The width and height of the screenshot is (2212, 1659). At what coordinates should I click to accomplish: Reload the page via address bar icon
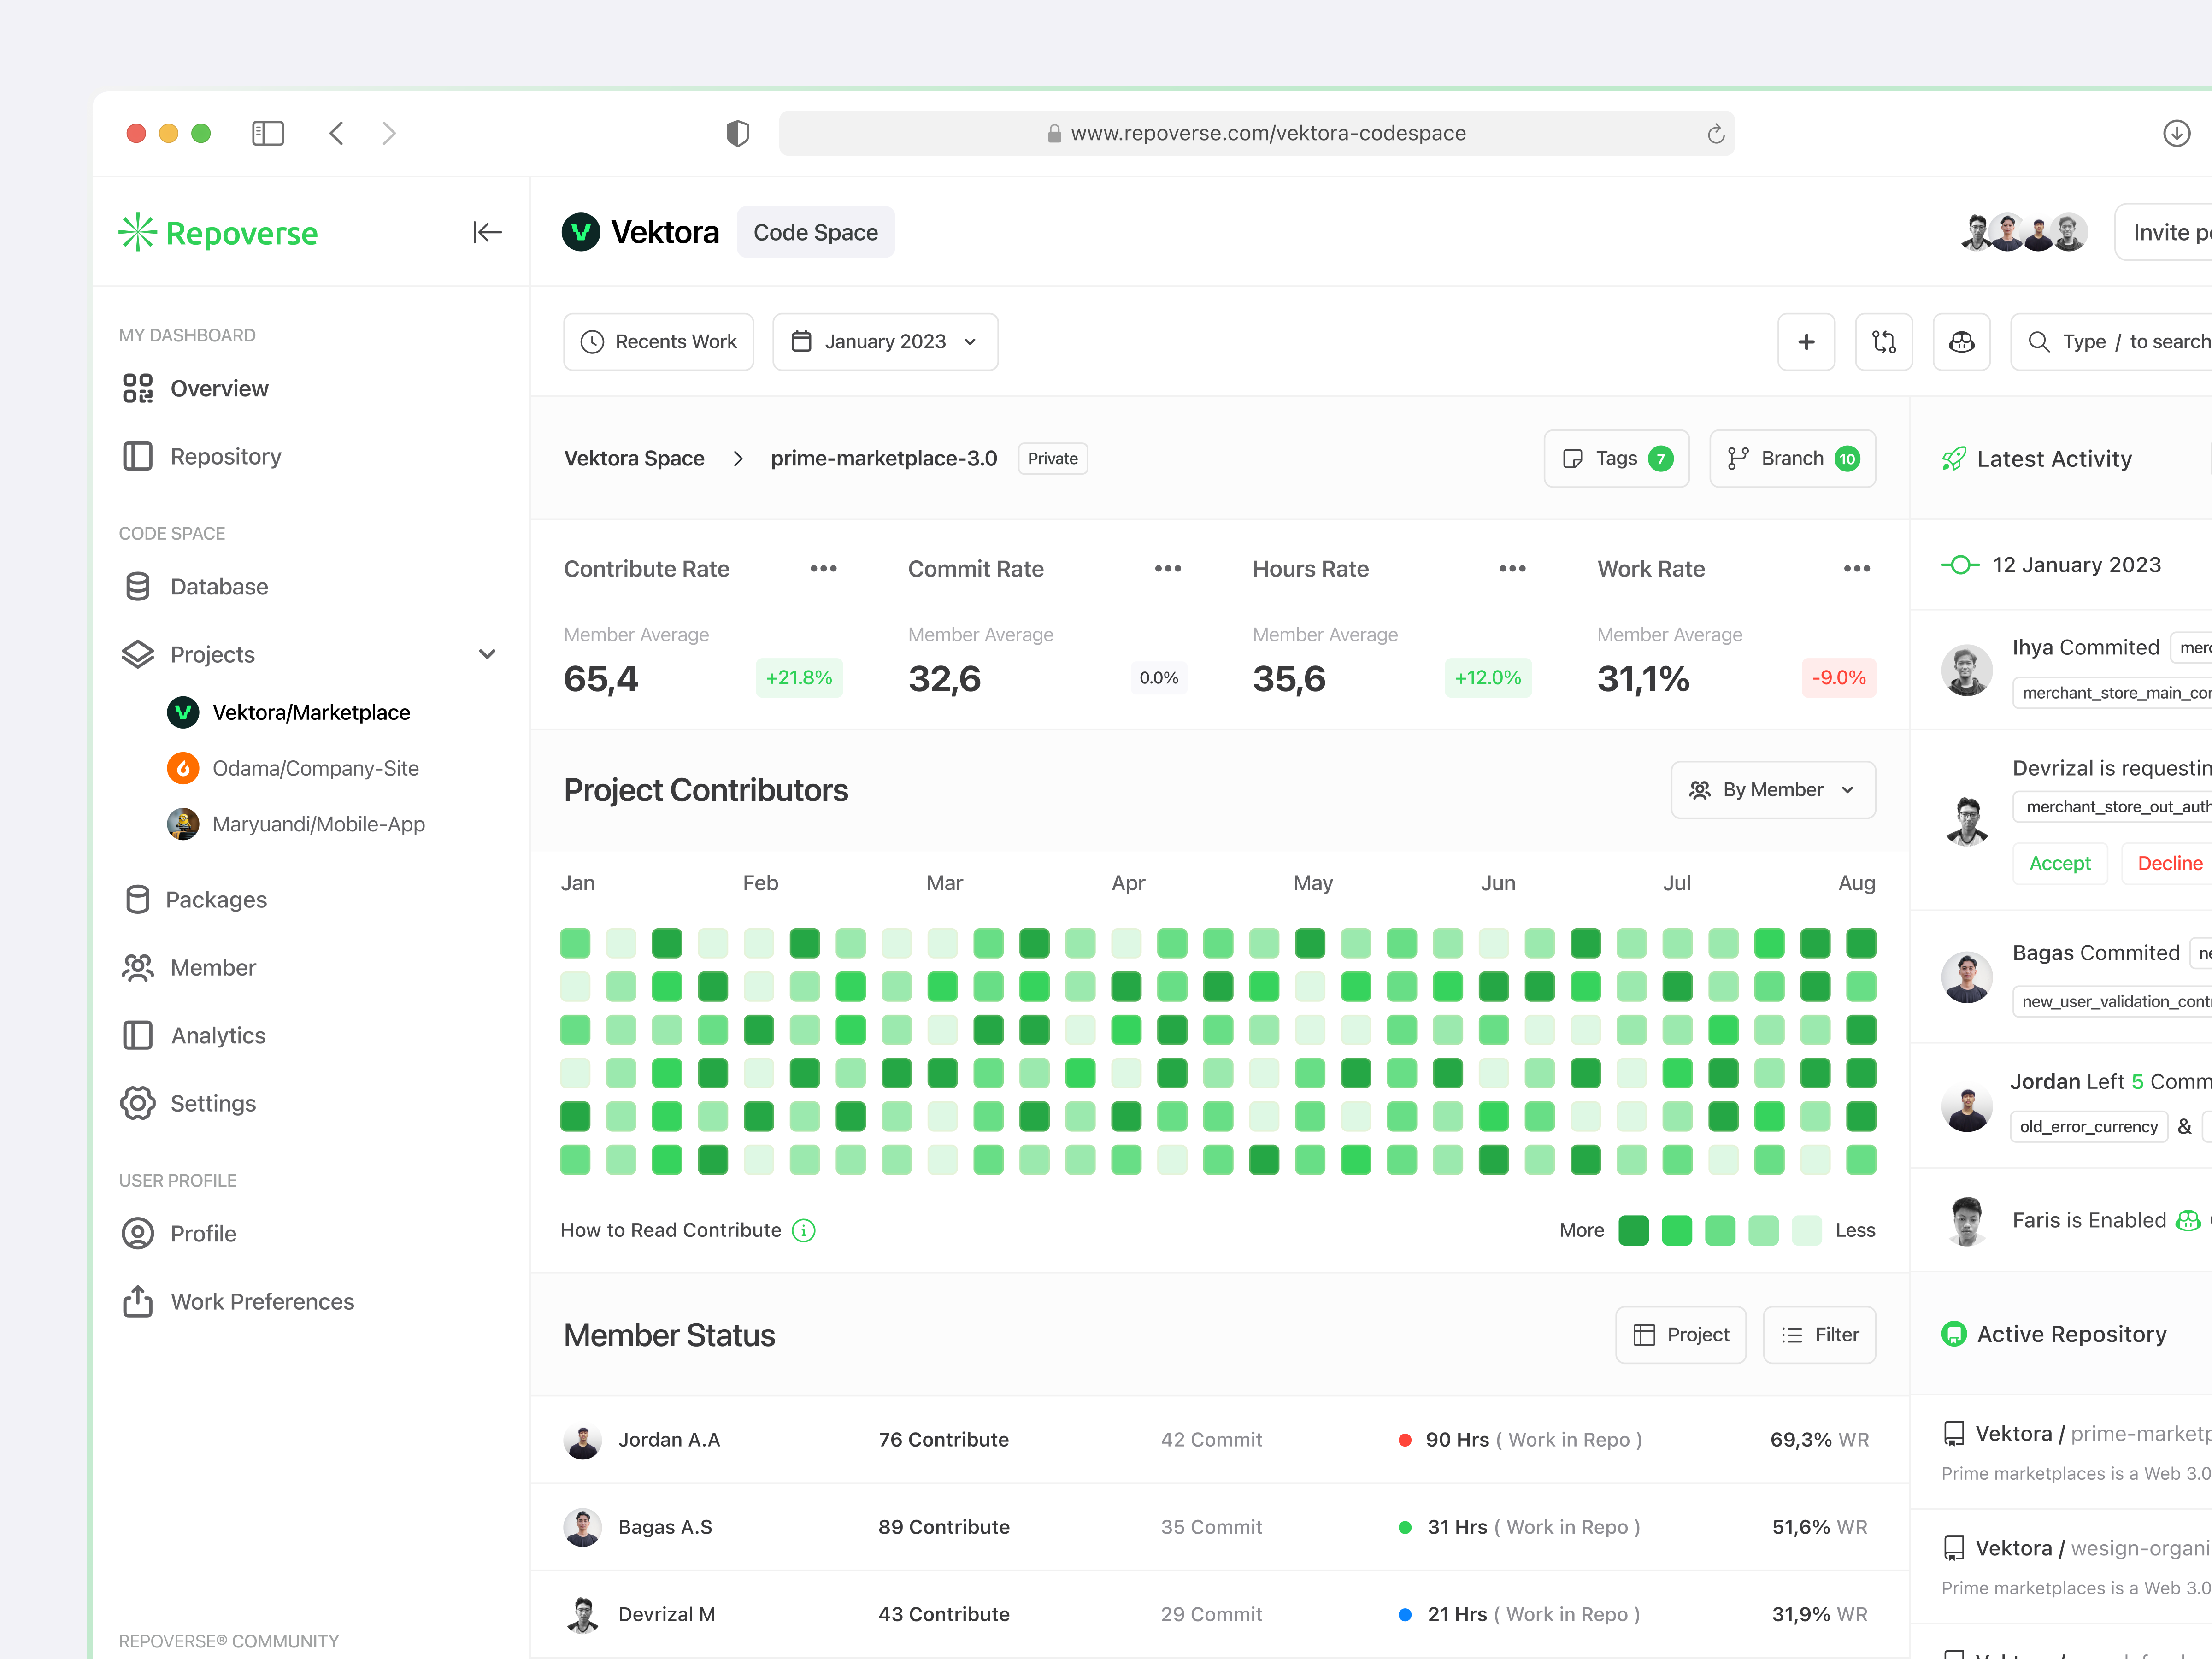click(x=1716, y=134)
